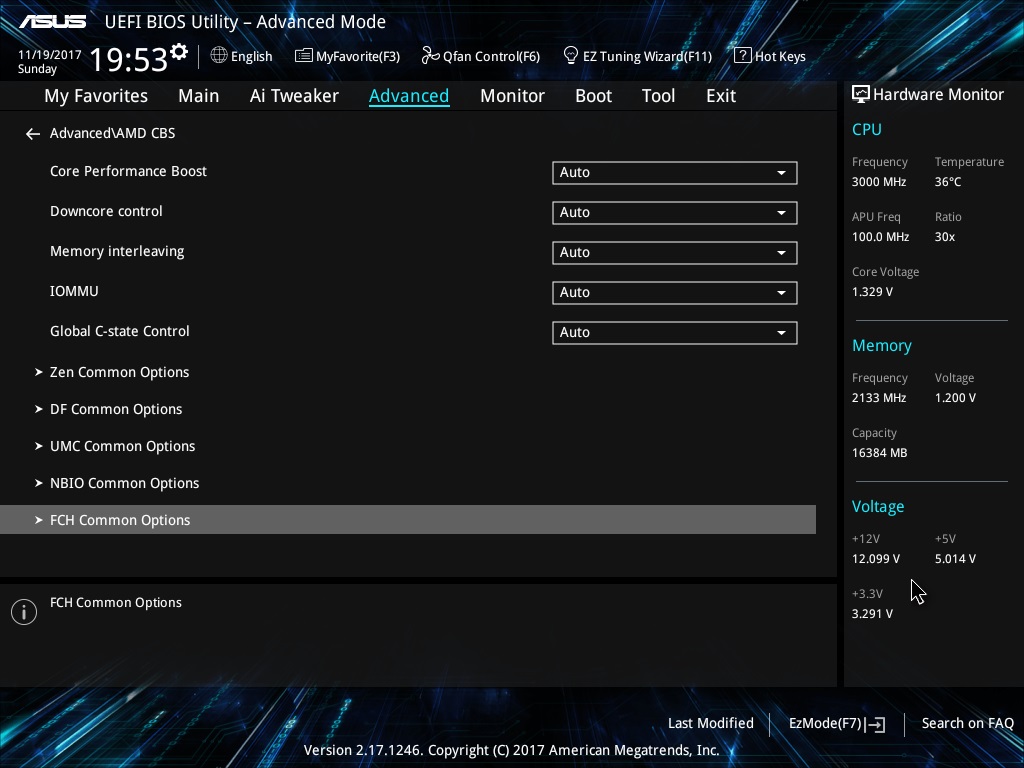Click the Core Voltage value 1.329 V
The height and width of the screenshot is (768, 1024).
[872, 292]
